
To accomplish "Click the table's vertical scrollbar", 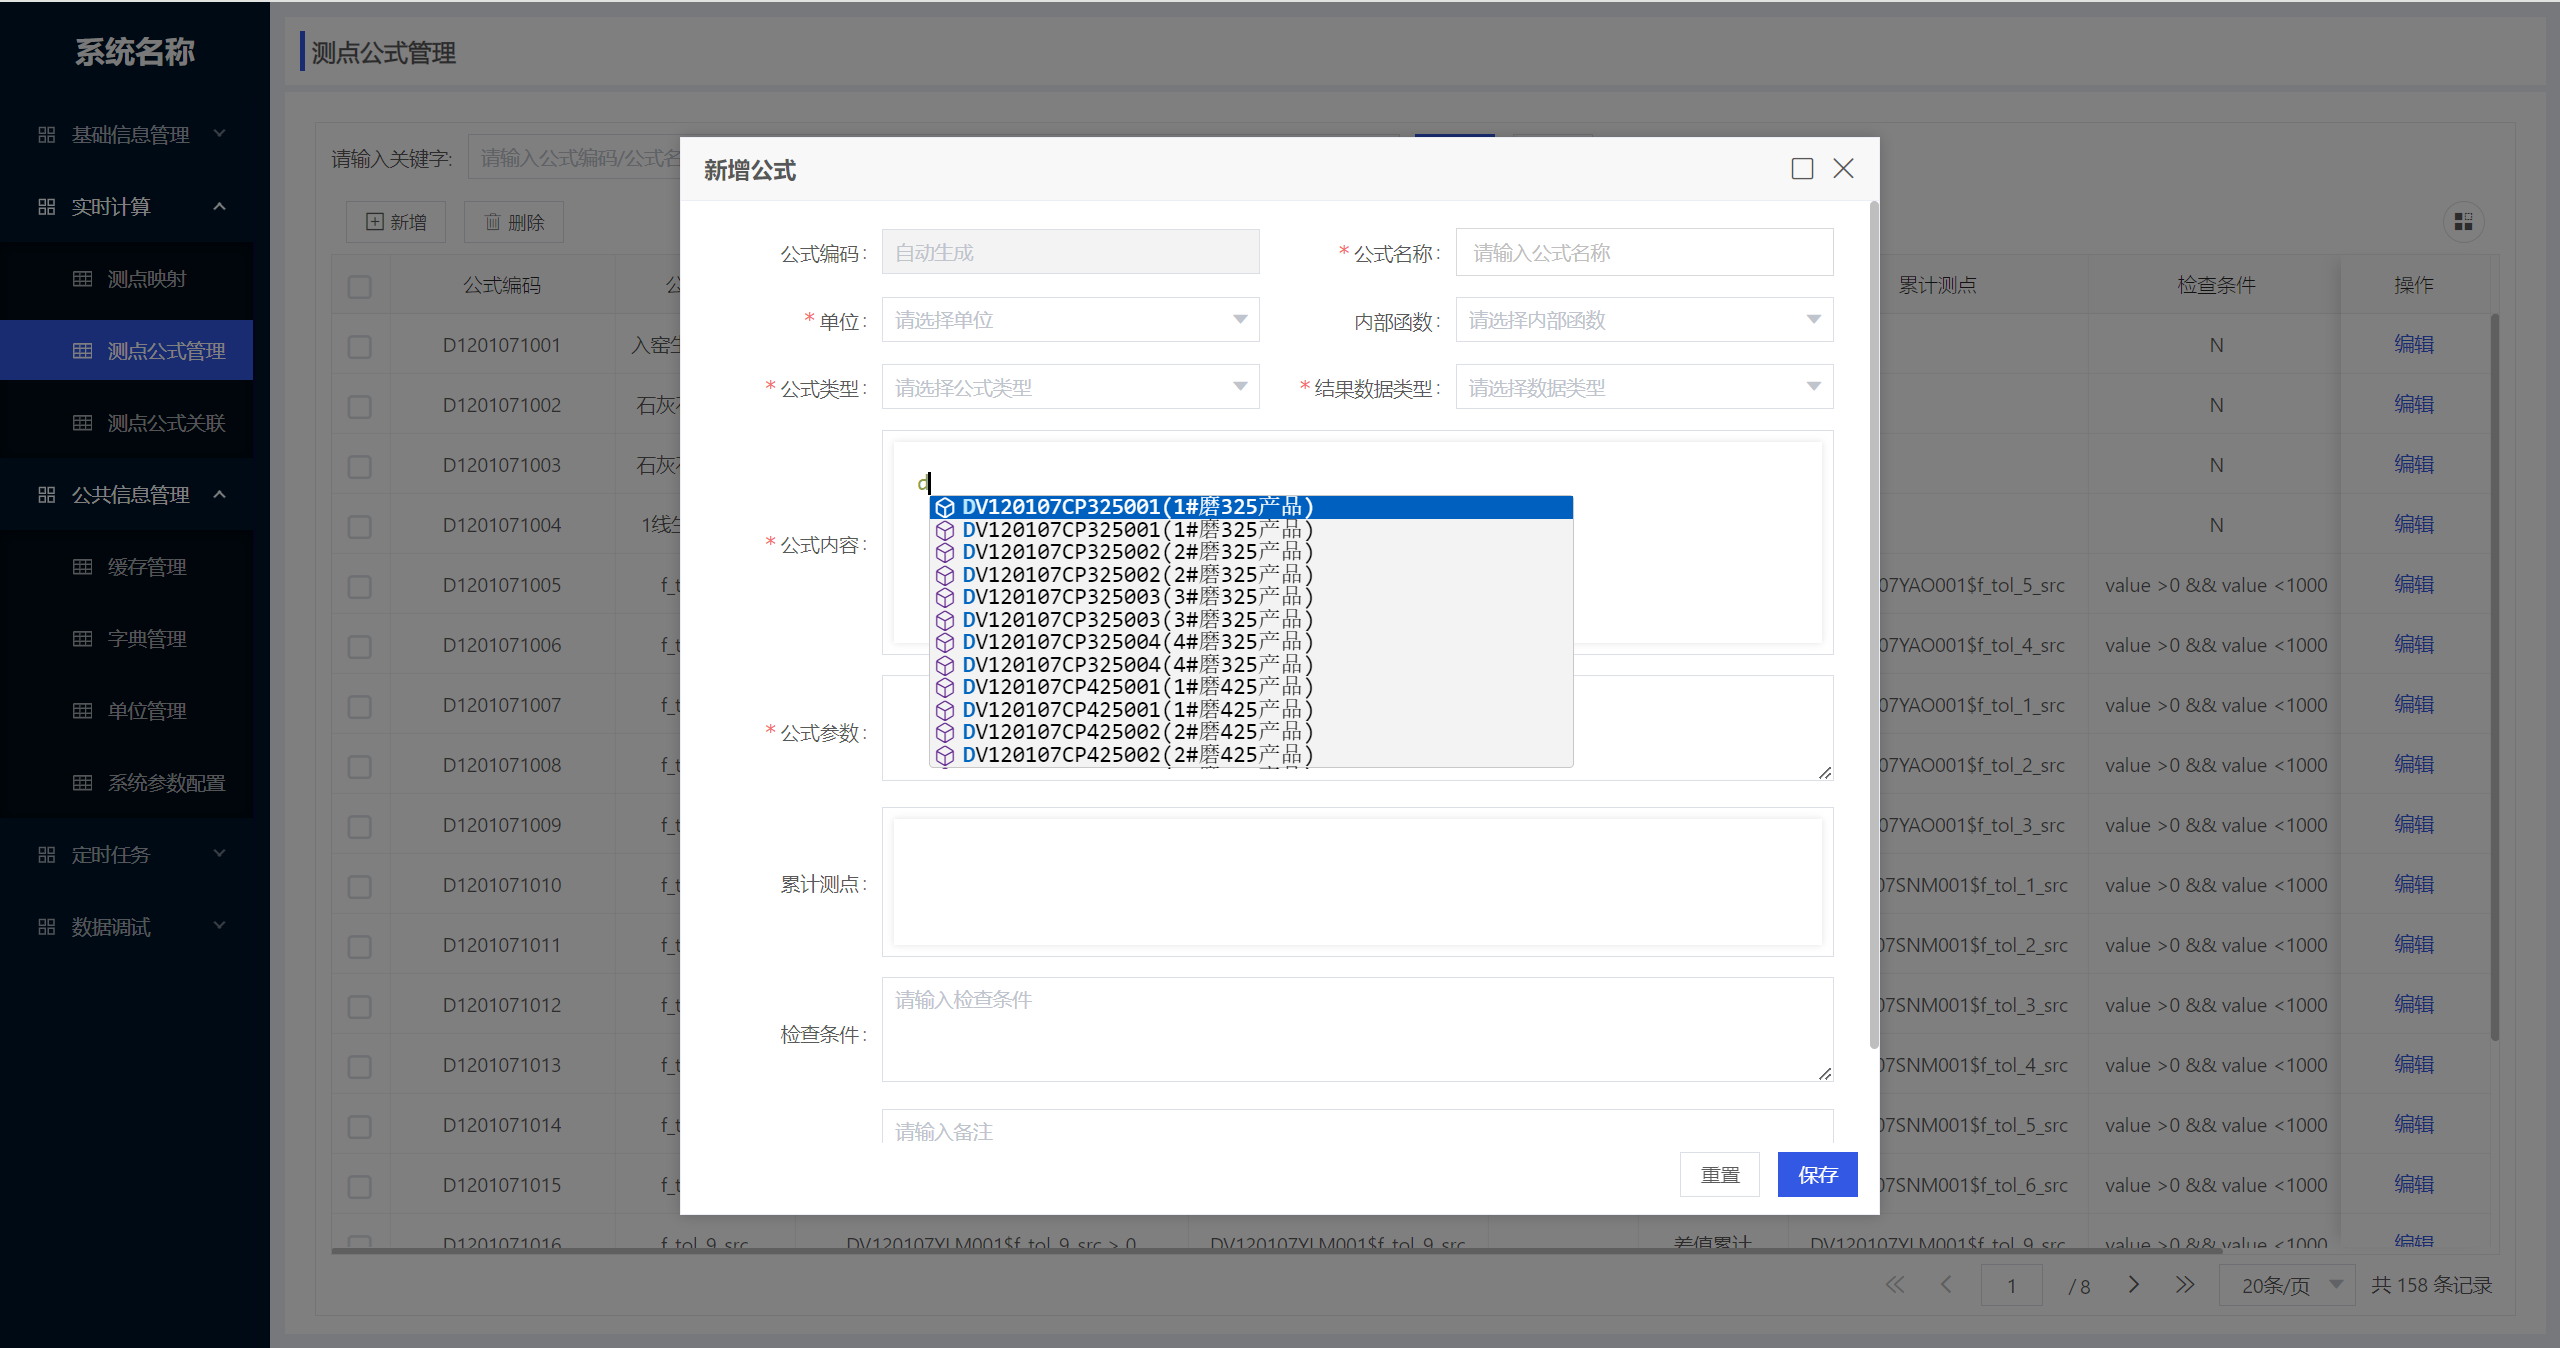I will pyautogui.click(x=2494, y=678).
